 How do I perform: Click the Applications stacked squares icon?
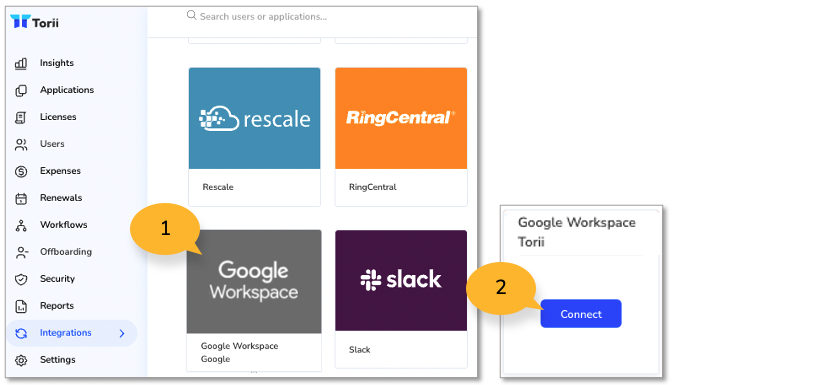click(x=21, y=91)
